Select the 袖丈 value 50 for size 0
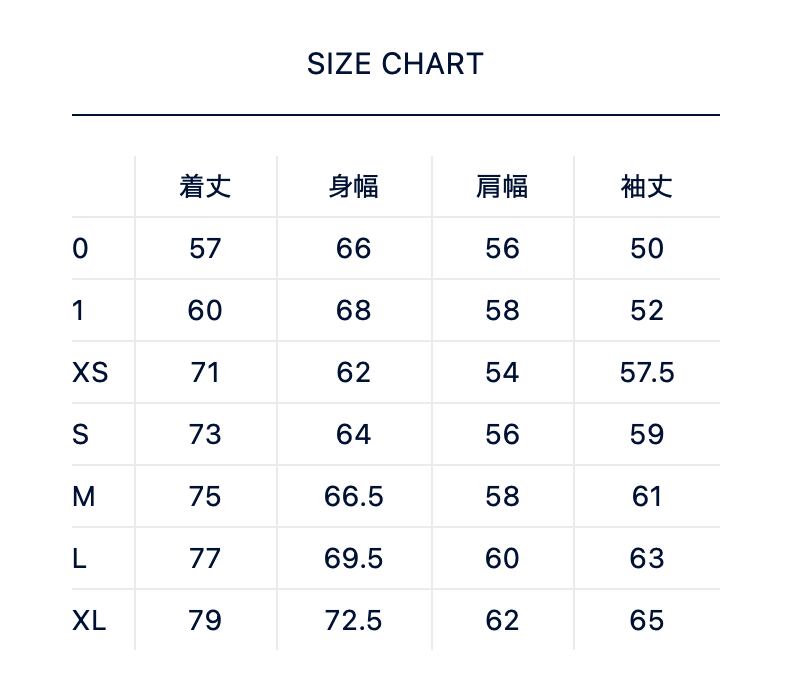This screenshot has width=804, height=678. pyautogui.click(x=647, y=249)
